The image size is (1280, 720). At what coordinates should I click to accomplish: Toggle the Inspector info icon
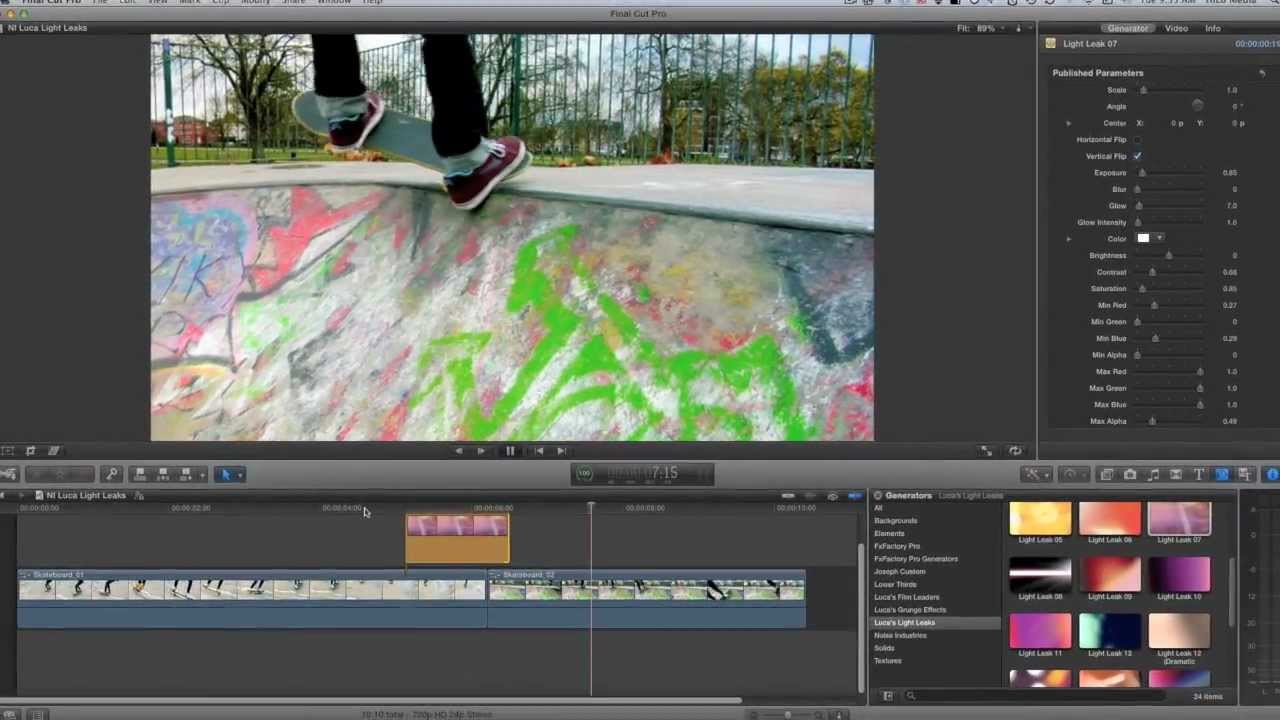pos(1272,475)
